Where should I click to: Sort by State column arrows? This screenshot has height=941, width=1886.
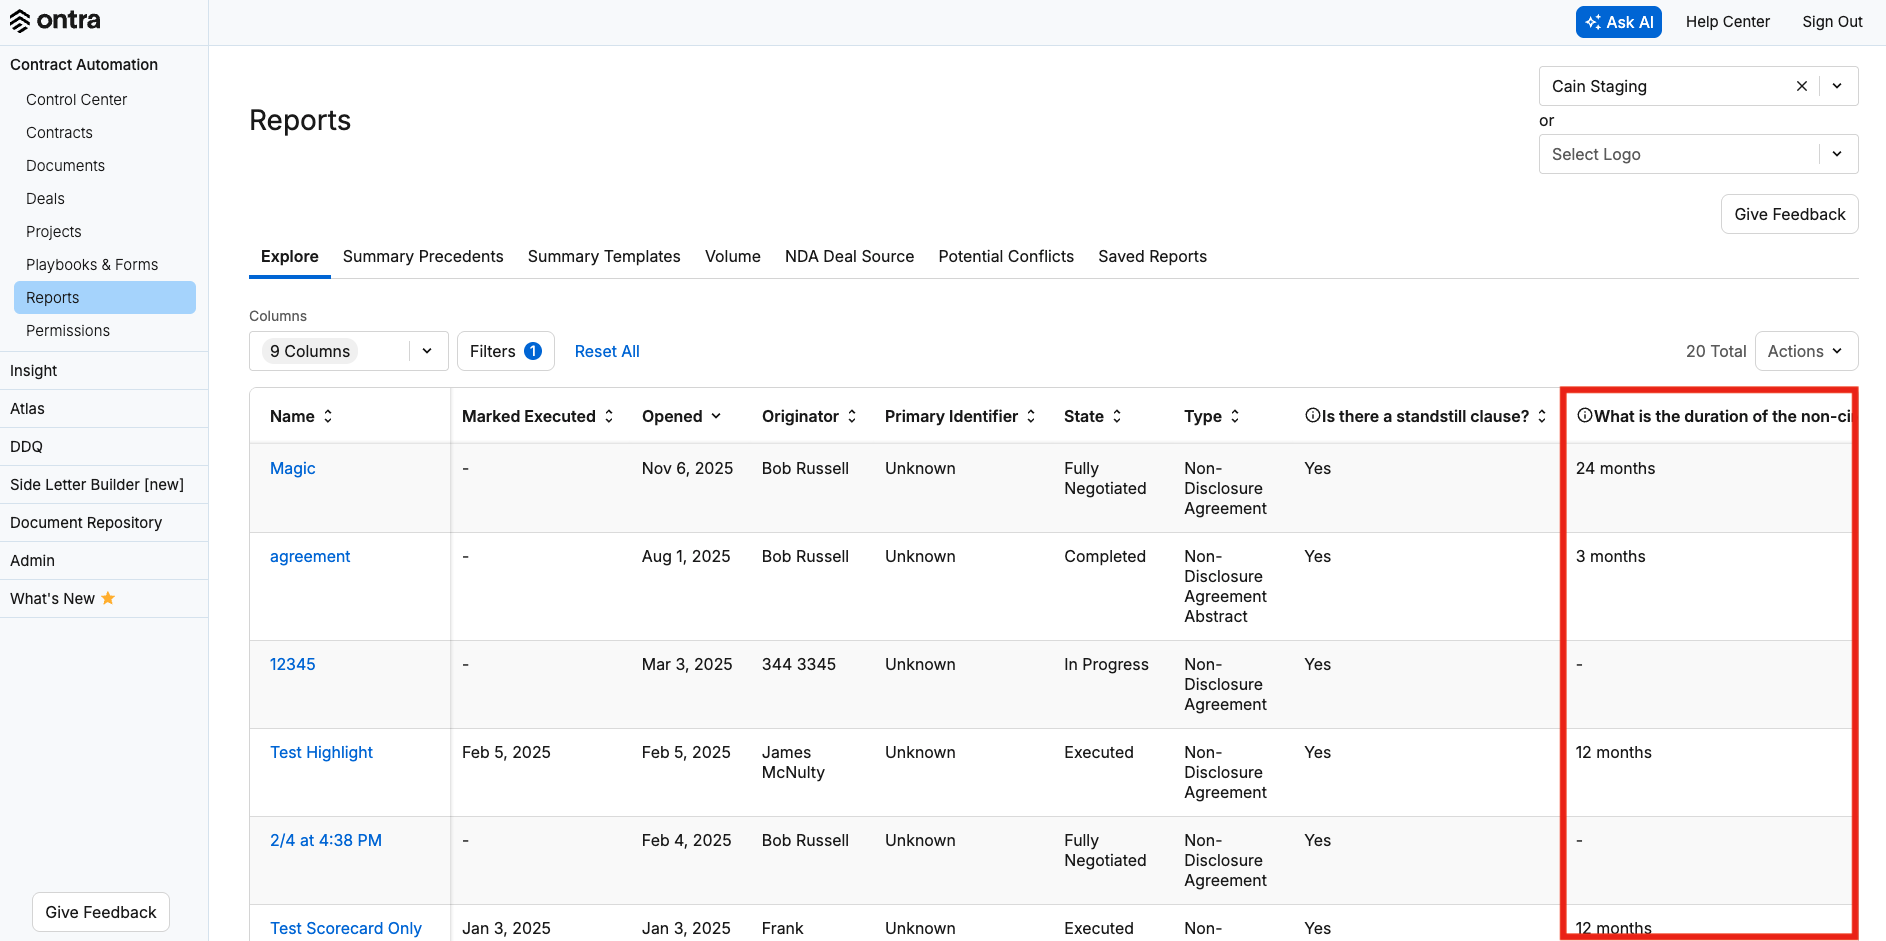[x=1117, y=416]
